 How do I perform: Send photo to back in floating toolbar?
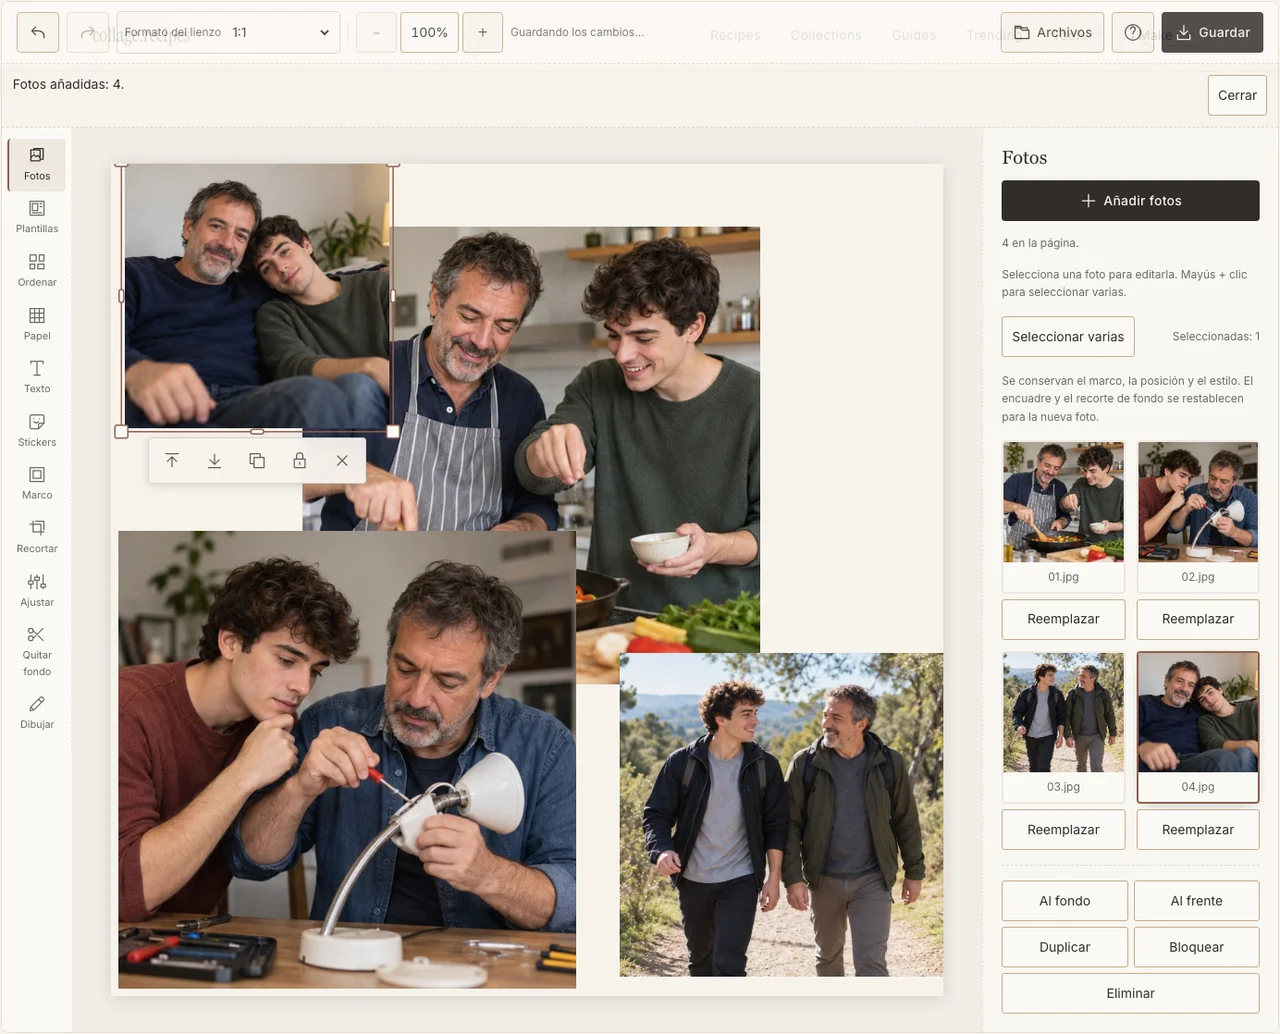pos(214,461)
